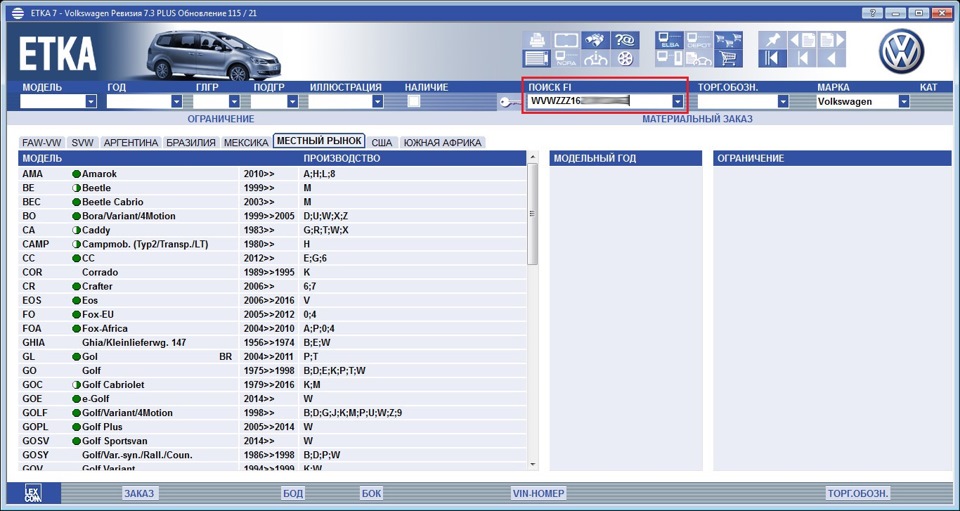Select the Amarok model row
This screenshot has height=511, width=960.
(x=272, y=174)
